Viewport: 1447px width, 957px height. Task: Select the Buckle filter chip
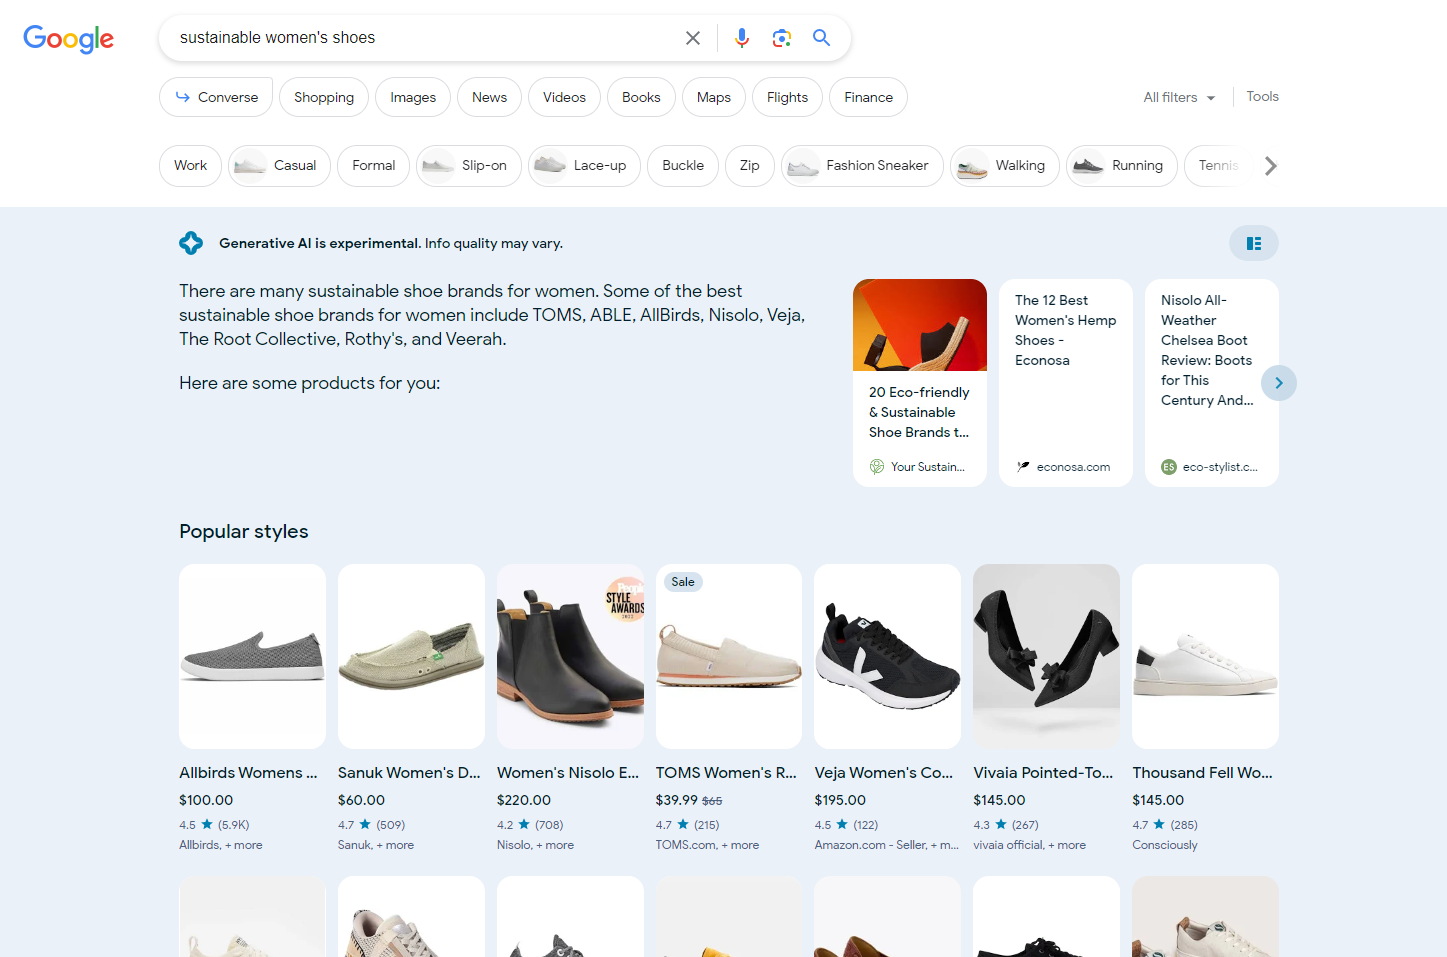(683, 165)
